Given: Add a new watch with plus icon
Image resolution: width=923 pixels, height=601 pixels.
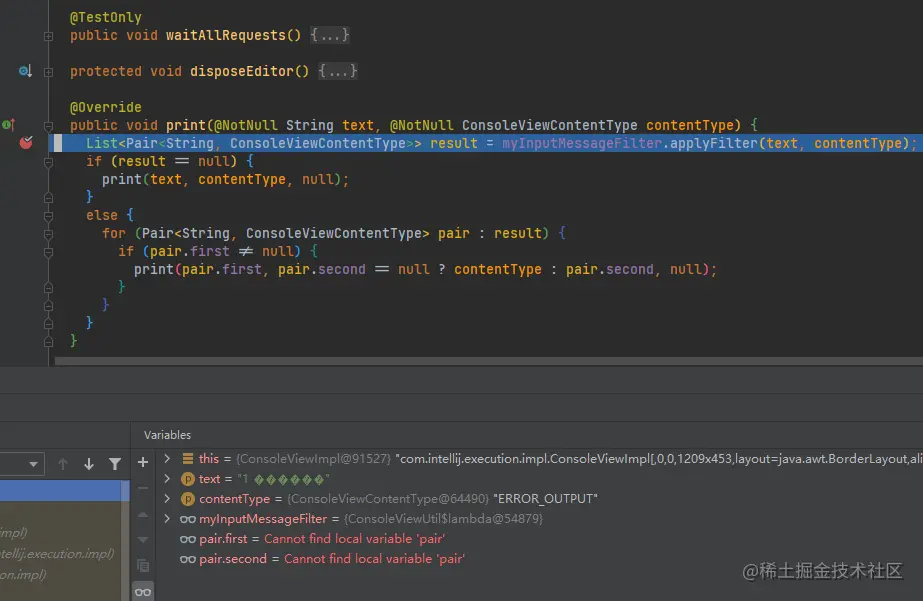Looking at the screenshot, I should coord(143,462).
